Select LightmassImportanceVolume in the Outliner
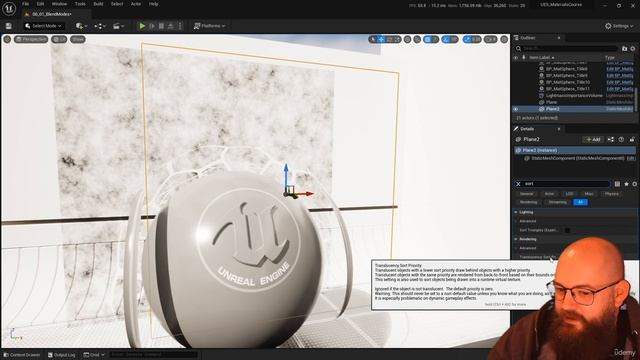The width and height of the screenshot is (640, 360). 574,96
